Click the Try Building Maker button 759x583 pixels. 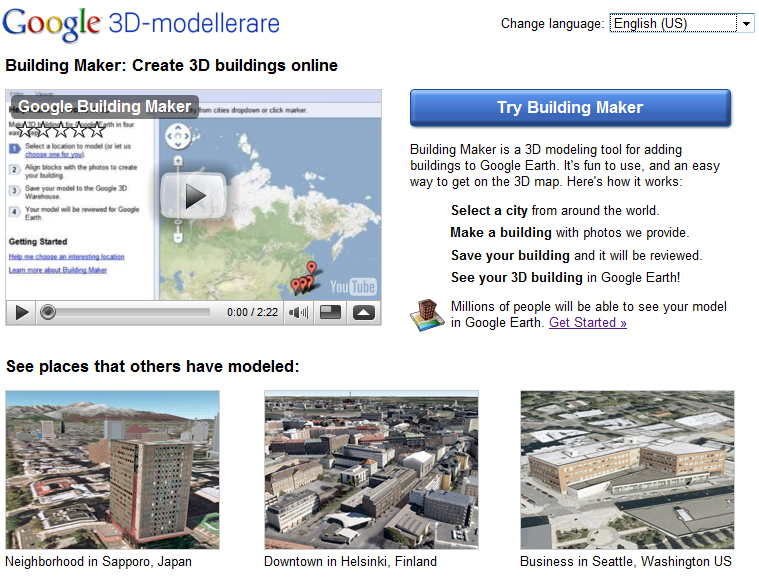tap(570, 107)
